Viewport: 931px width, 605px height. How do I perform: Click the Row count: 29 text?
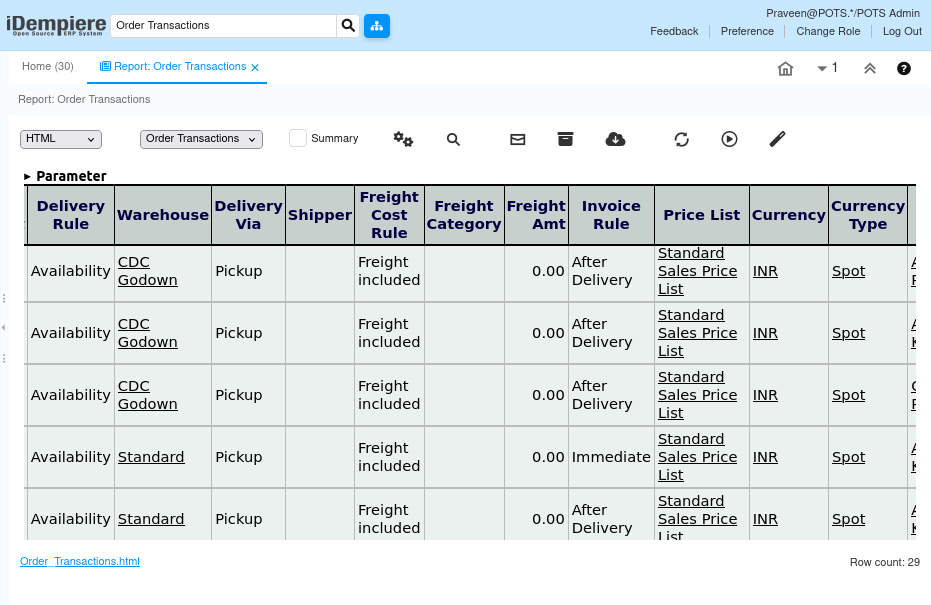pos(885,562)
